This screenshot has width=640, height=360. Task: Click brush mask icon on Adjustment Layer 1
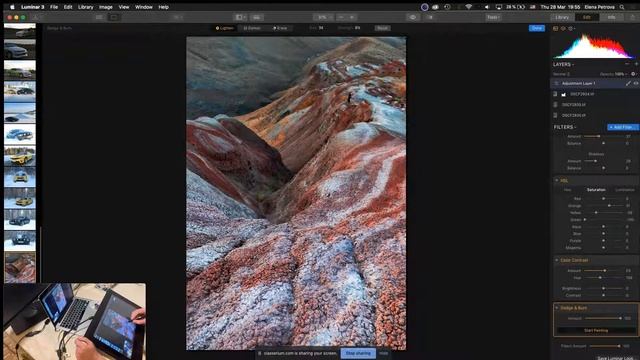pyautogui.click(x=628, y=83)
